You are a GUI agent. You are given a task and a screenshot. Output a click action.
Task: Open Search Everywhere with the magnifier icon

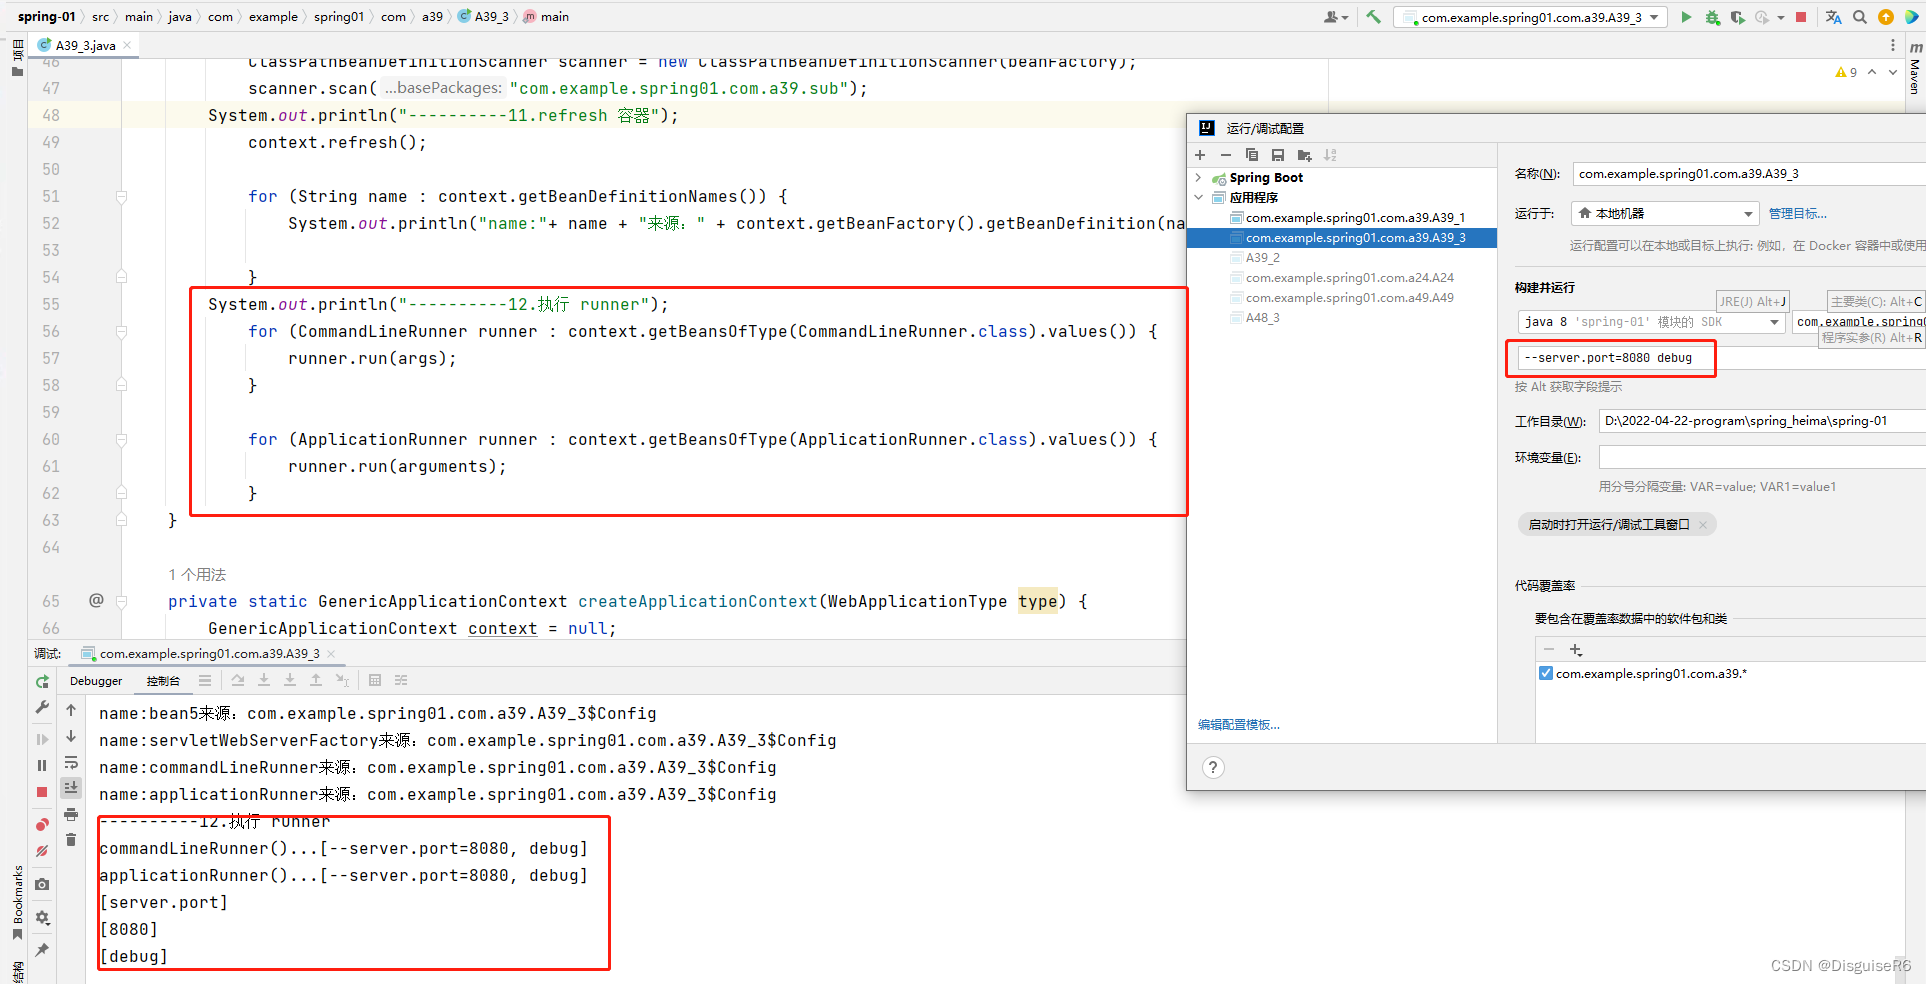point(1859,17)
